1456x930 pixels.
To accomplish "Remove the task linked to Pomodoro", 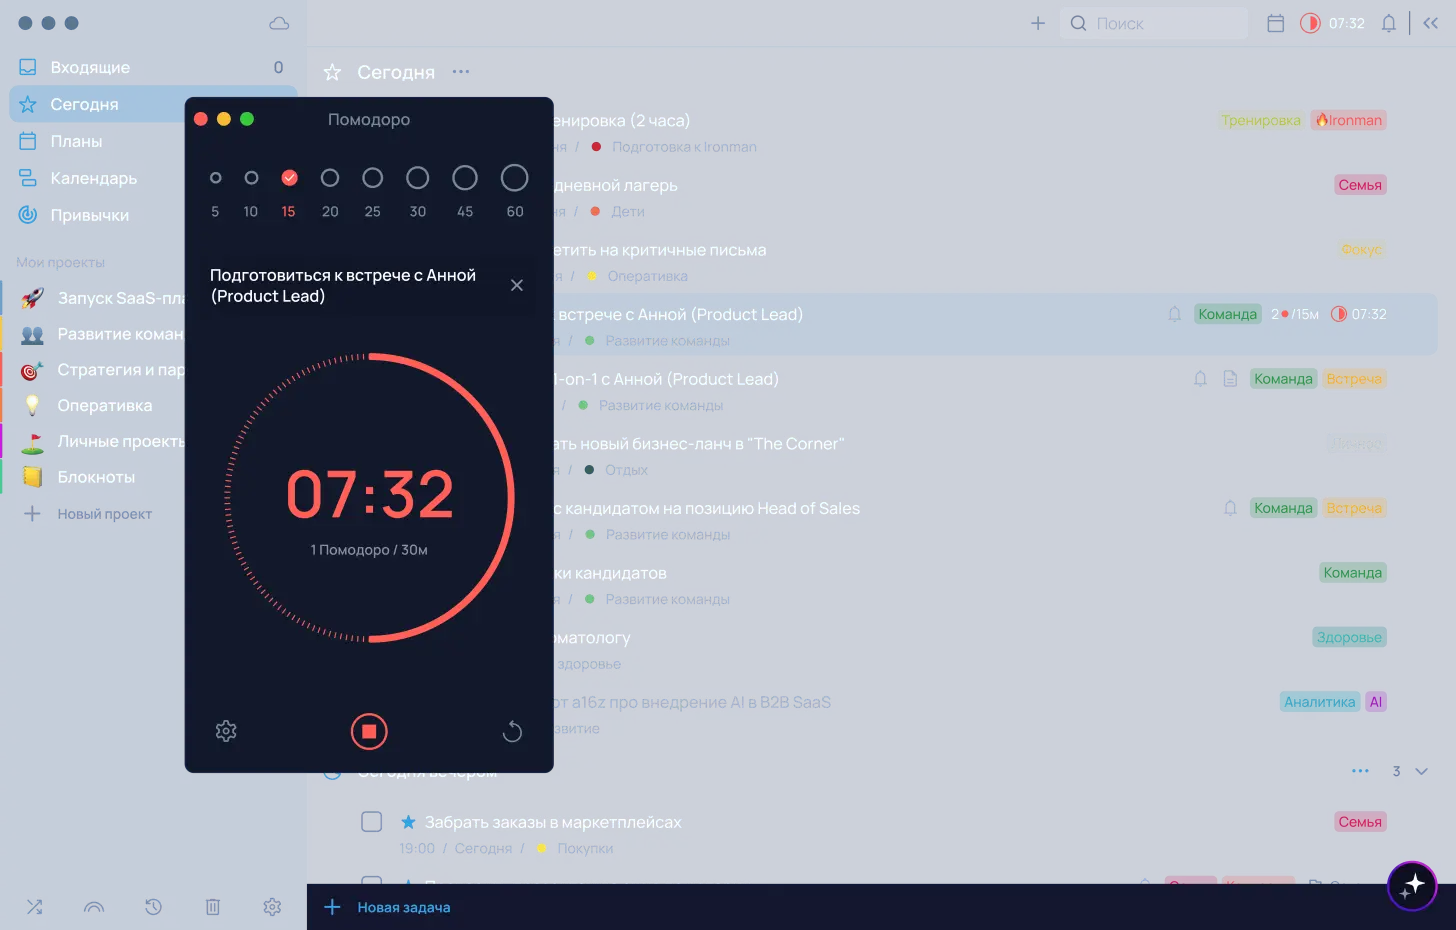I will click(517, 285).
